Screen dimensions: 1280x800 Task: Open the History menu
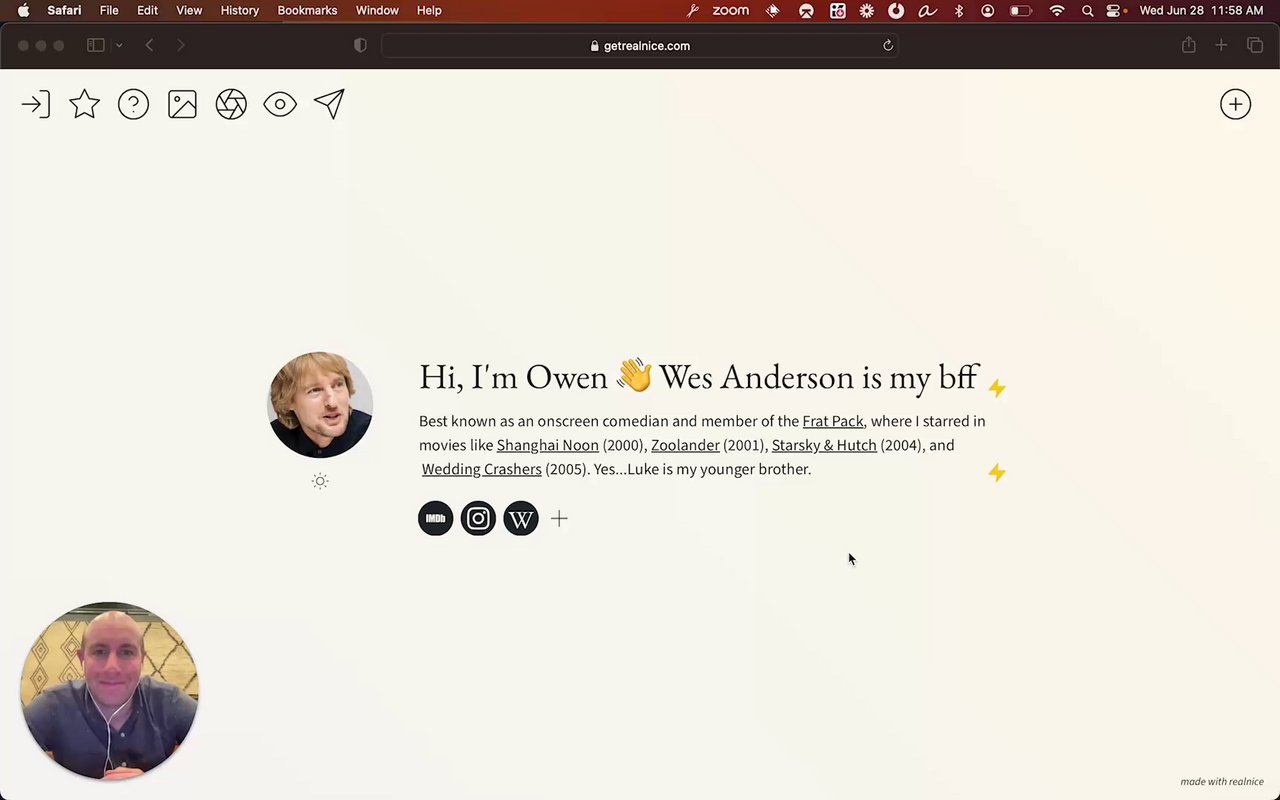click(239, 10)
